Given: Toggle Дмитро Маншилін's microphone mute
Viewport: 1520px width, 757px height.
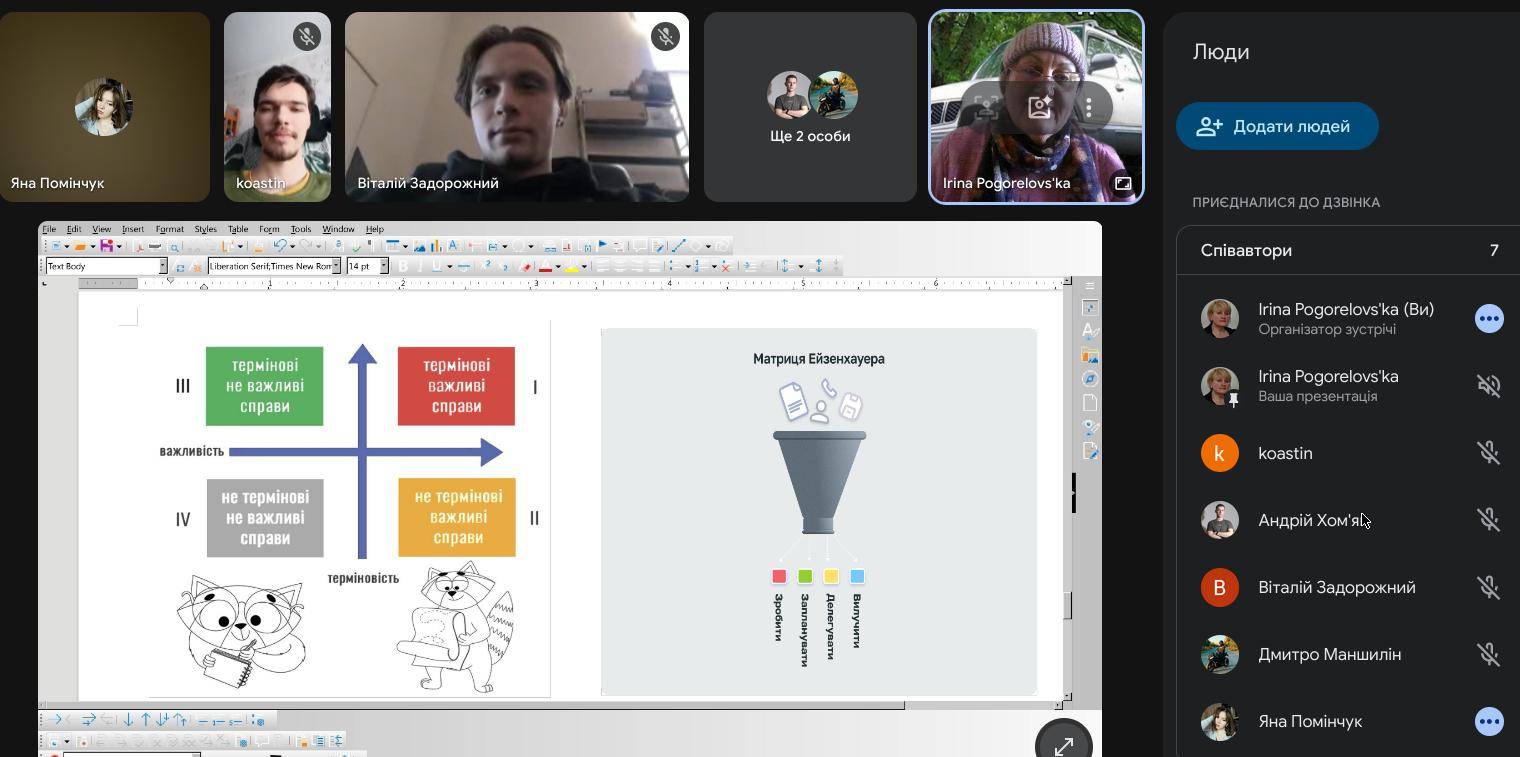Looking at the screenshot, I should pyautogui.click(x=1488, y=654).
